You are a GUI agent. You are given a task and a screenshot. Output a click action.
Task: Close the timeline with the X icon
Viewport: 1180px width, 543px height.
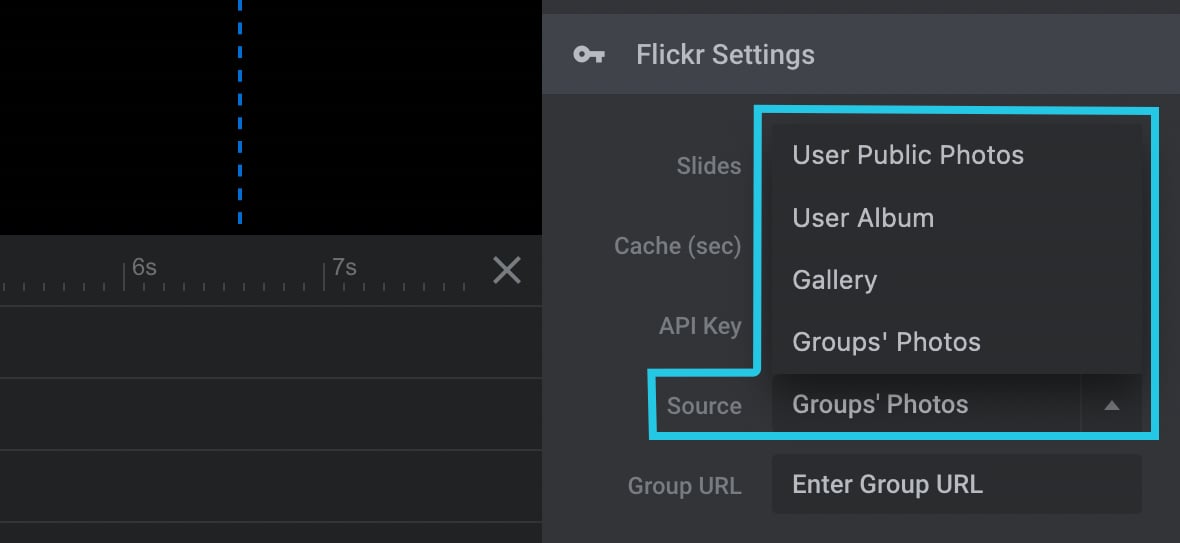pyautogui.click(x=506, y=270)
